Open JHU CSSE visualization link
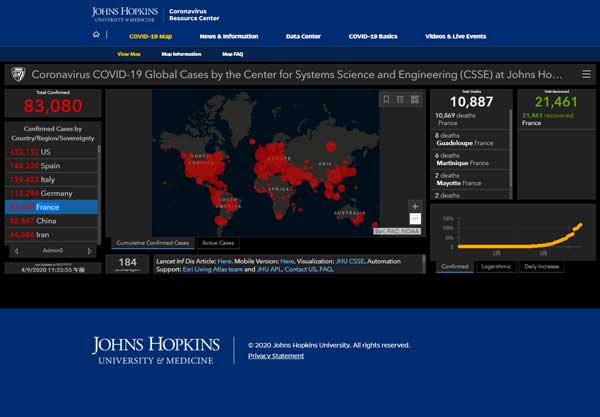The height and width of the screenshot is (417, 600). 350,261
